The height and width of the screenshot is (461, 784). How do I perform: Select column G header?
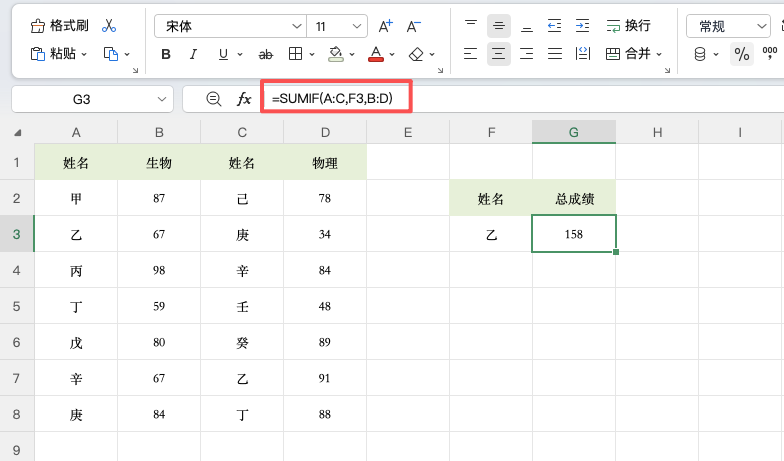pos(574,132)
